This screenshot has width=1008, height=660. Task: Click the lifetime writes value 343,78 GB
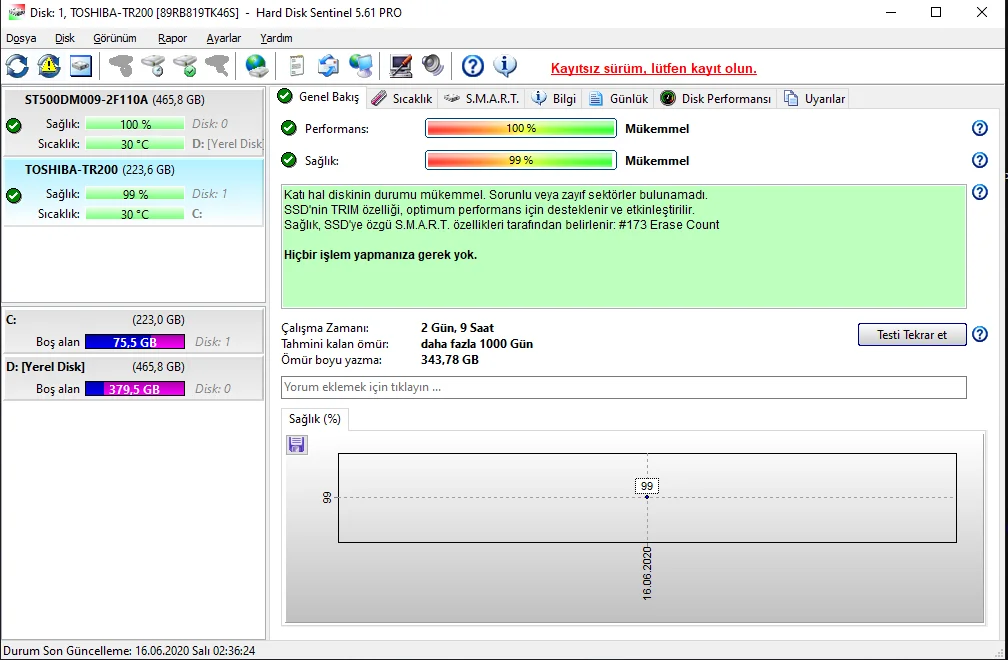click(x=449, y=360)
